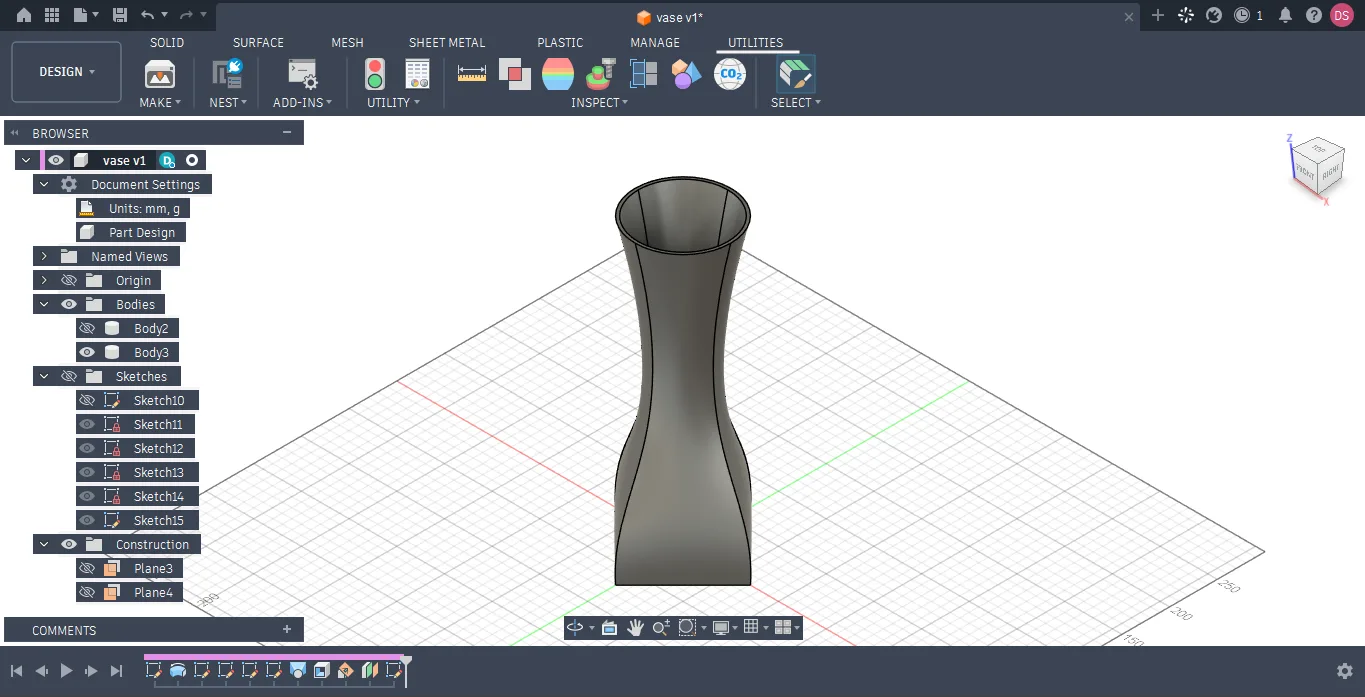This screenshot has width=1365, height=697.
Task: Click the Zebra/Curvature rainbow analysis icon
Action: [x=558, y=74]
